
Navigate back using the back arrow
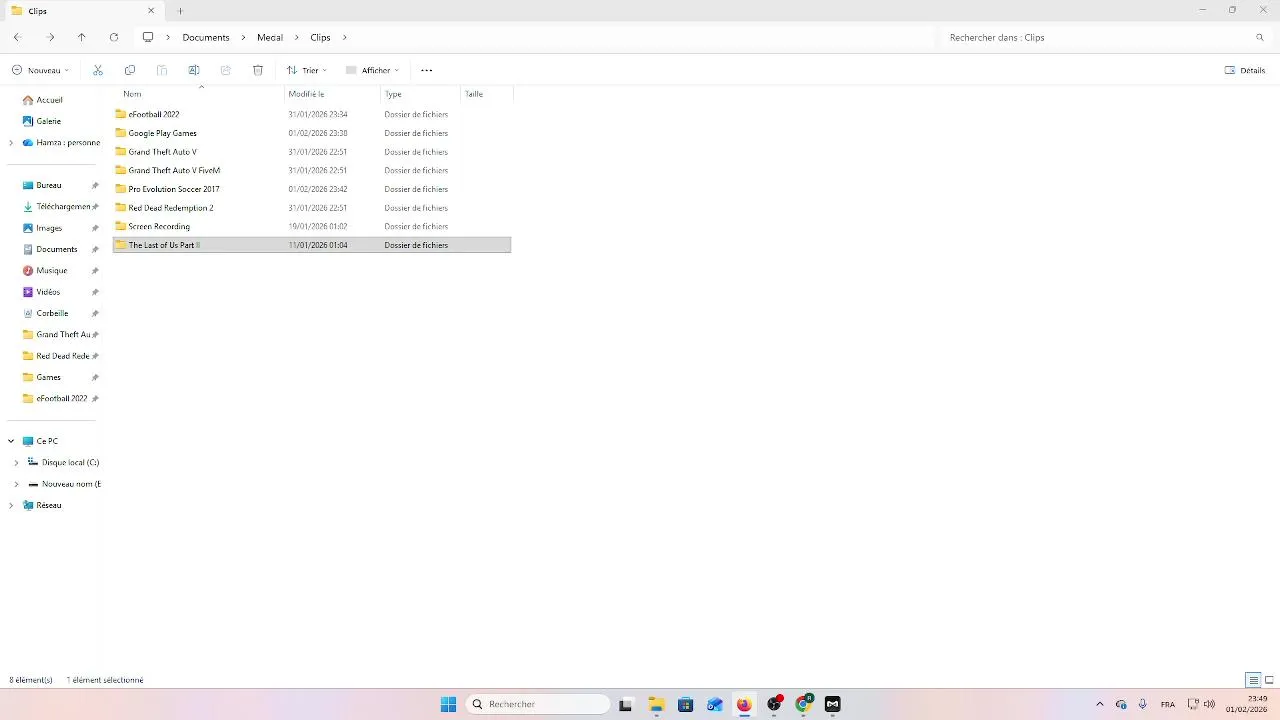(x=18, y=37)
